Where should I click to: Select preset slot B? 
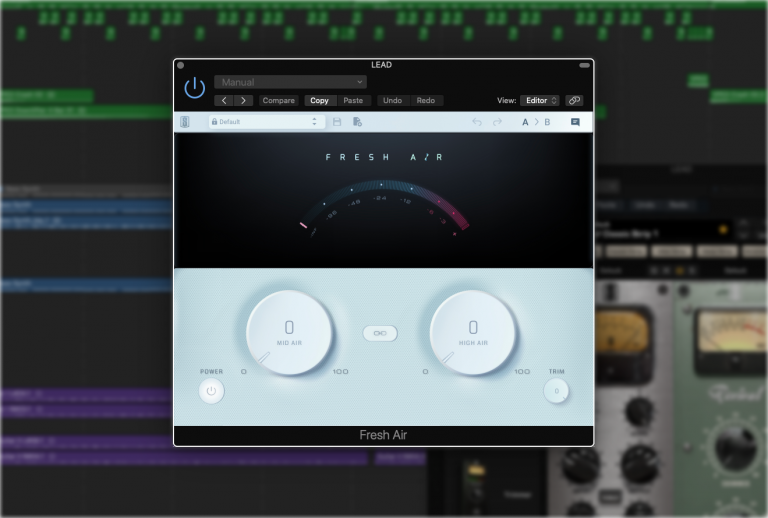coord(547,122)
